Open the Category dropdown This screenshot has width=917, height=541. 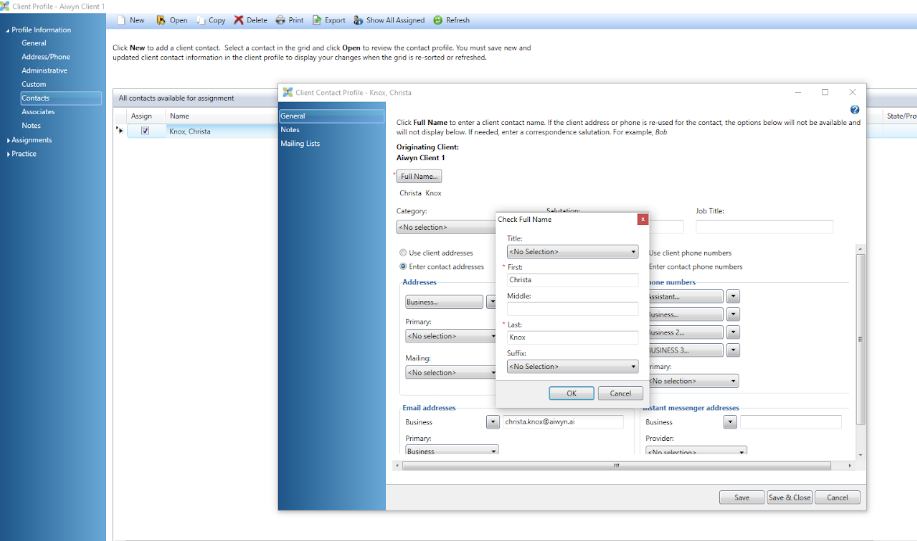click(x=446, y=227)
